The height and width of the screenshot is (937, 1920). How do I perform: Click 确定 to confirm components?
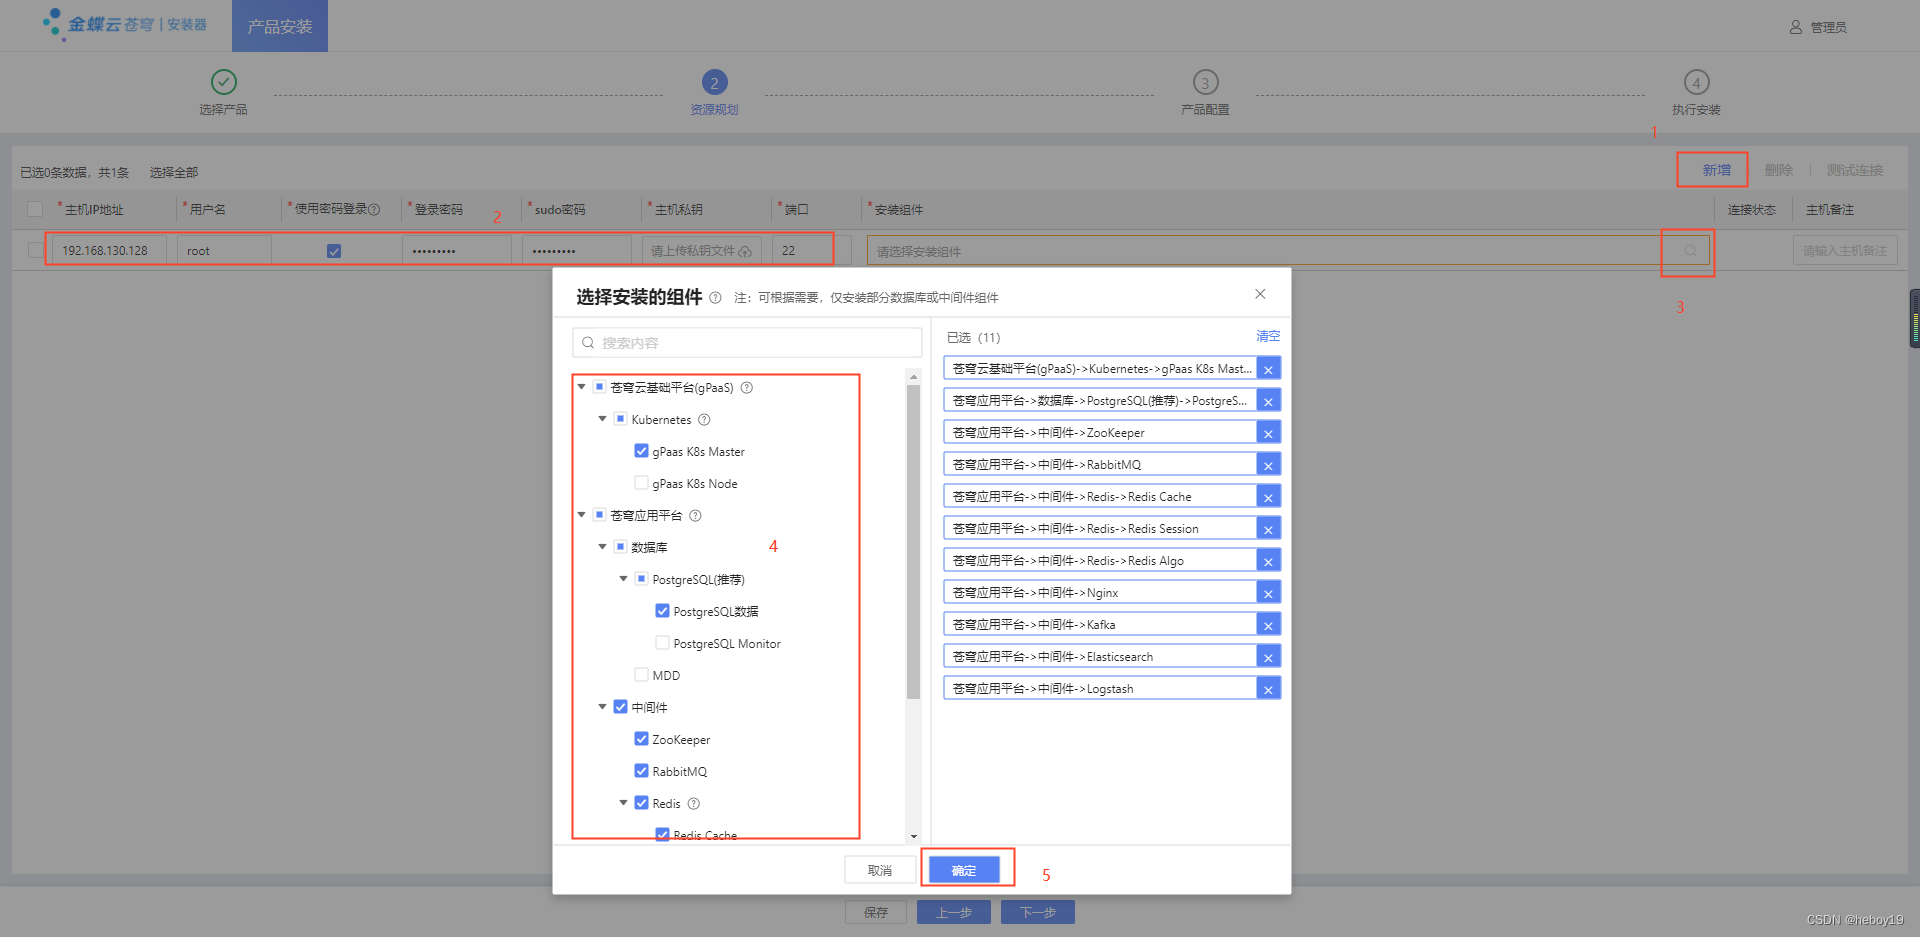tap(964, 870)
